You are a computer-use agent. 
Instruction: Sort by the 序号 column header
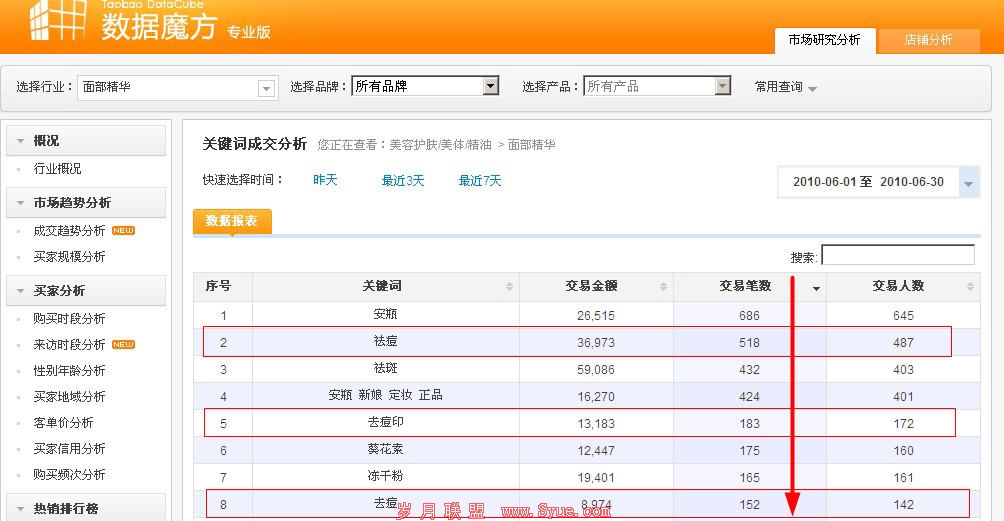click(x=218, y=286)
